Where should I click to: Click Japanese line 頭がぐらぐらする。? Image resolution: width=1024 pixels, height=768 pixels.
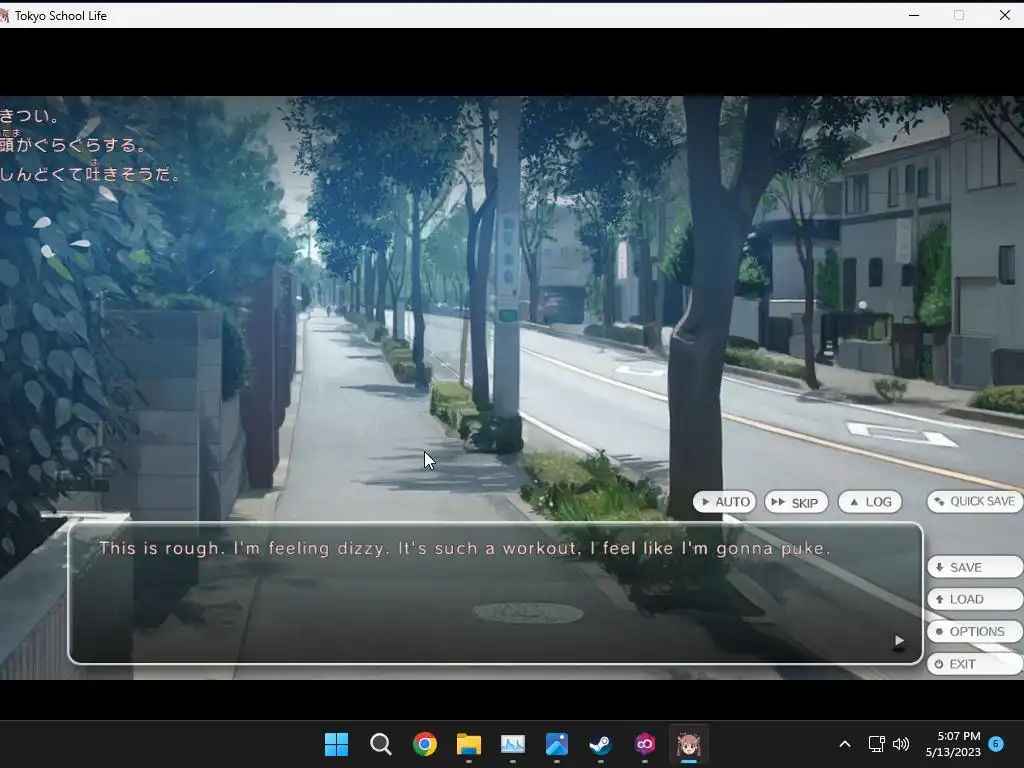tap(72, 144)
